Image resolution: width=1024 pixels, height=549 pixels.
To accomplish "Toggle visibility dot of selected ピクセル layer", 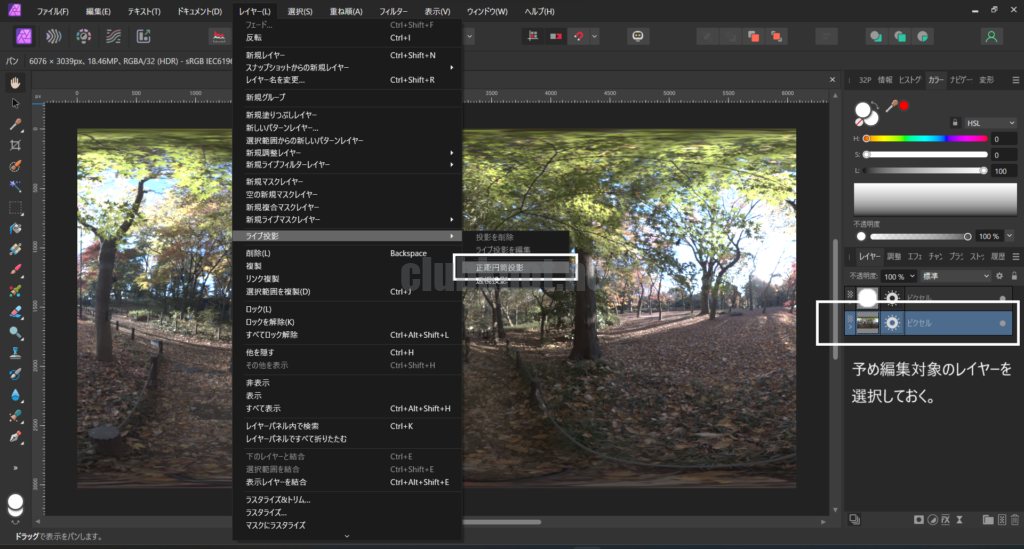I will (1002, 323).
